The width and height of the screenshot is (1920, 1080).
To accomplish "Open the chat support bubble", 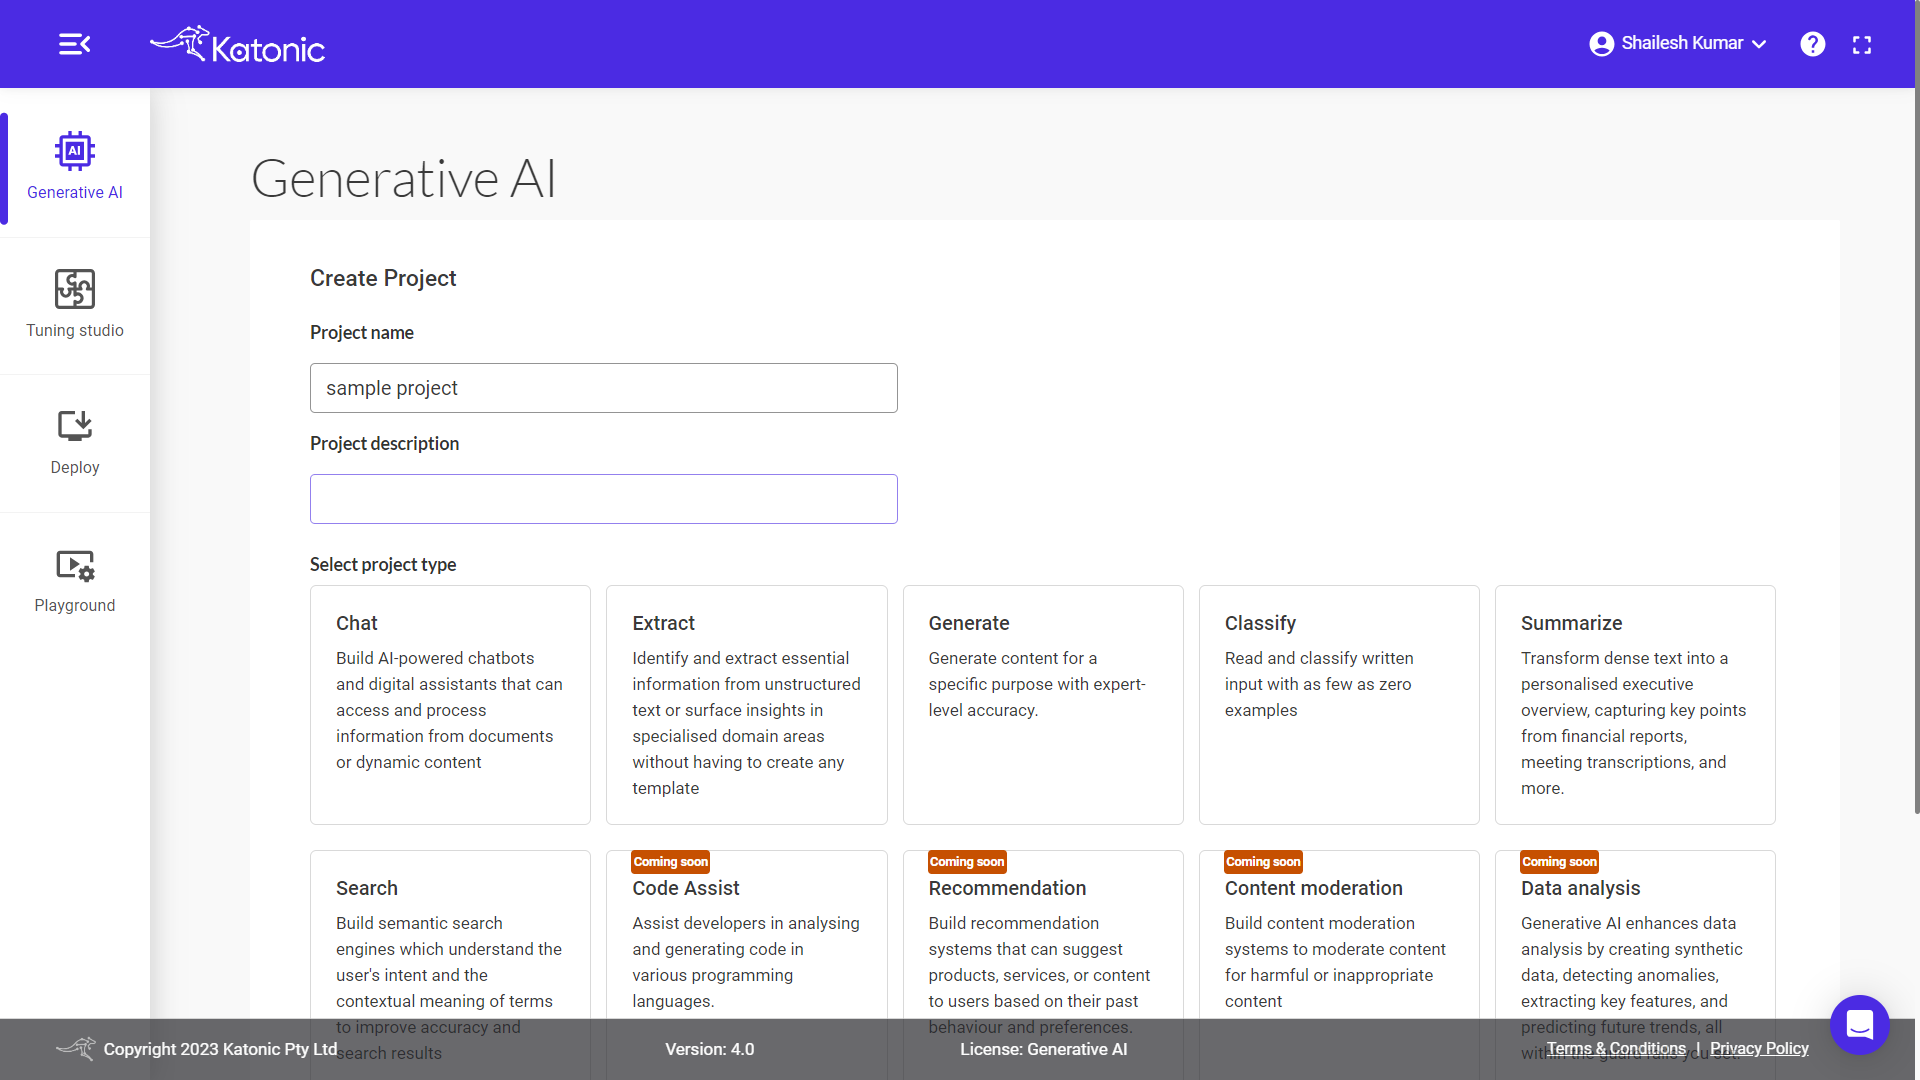I will point(1859,1024).
